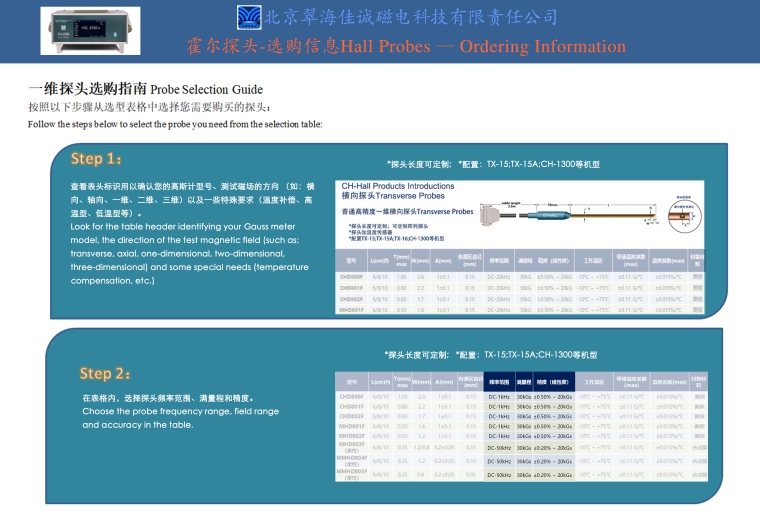Click the Step 2 heading label
The width and height of the screenshot is (760, 511).
[105, 373]
